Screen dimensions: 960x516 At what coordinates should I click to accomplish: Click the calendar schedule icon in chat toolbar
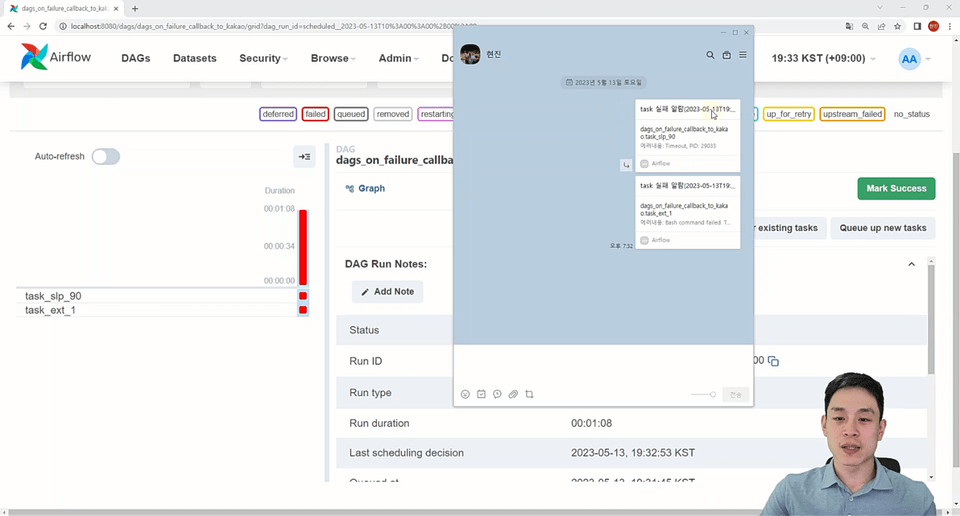(x=481, y=394)
